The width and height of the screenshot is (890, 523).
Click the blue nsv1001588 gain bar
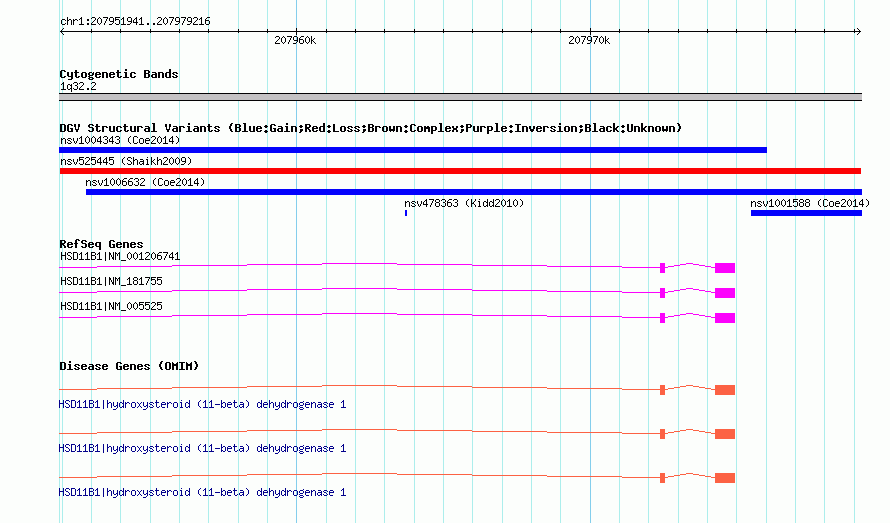807,213
